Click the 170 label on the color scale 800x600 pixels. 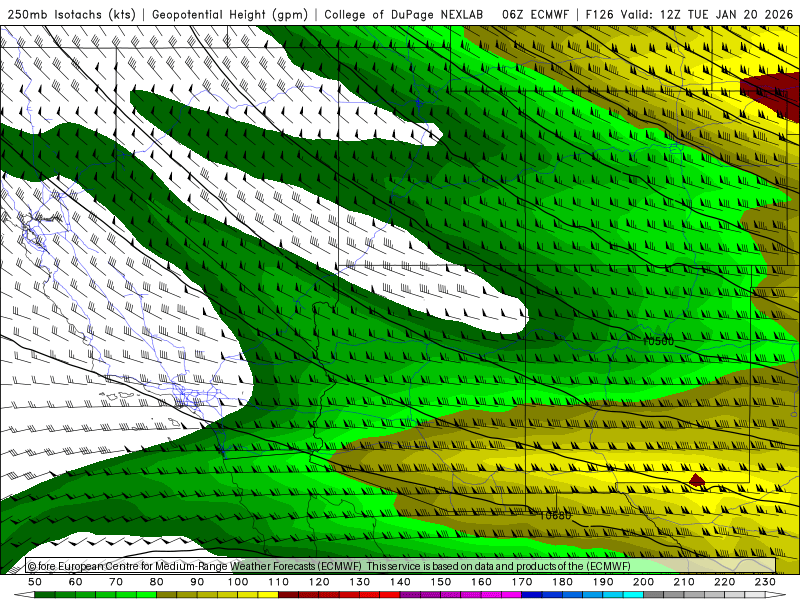coord(522,582)
